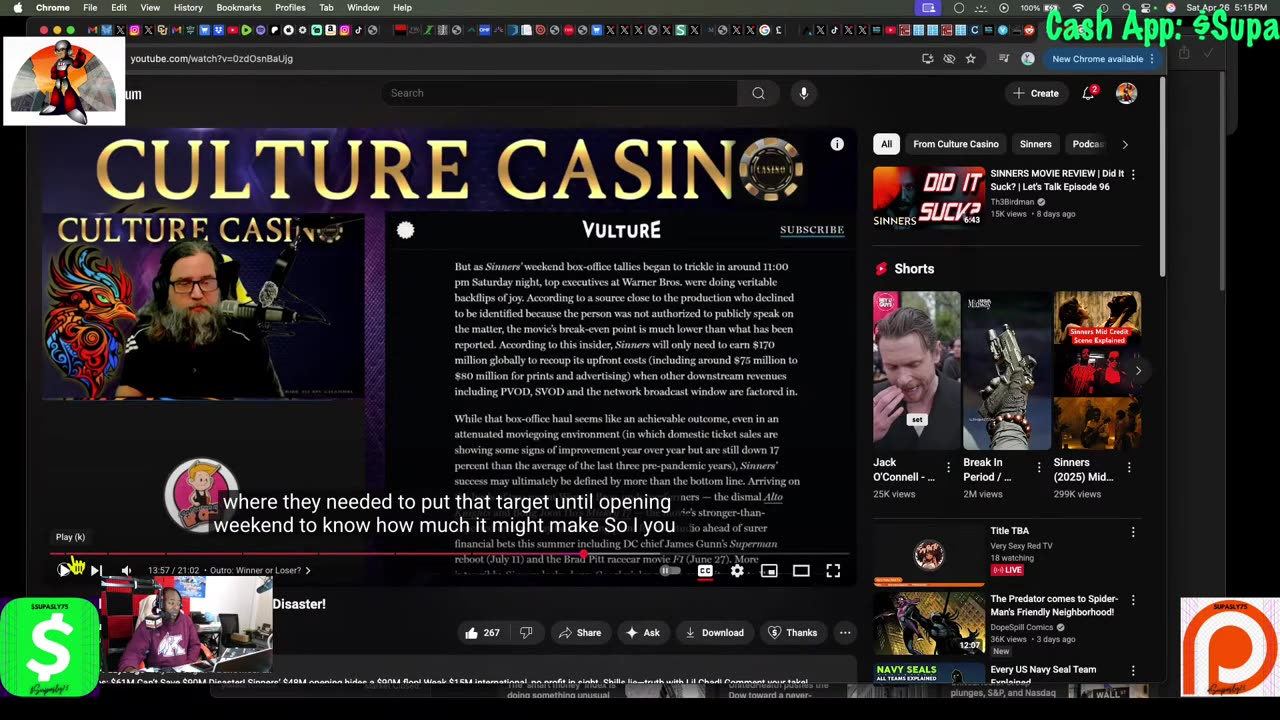The width and height of the screenshot is (1280, 720).
Task: Bookmark the page with the star icon
Action: (970, 59)
